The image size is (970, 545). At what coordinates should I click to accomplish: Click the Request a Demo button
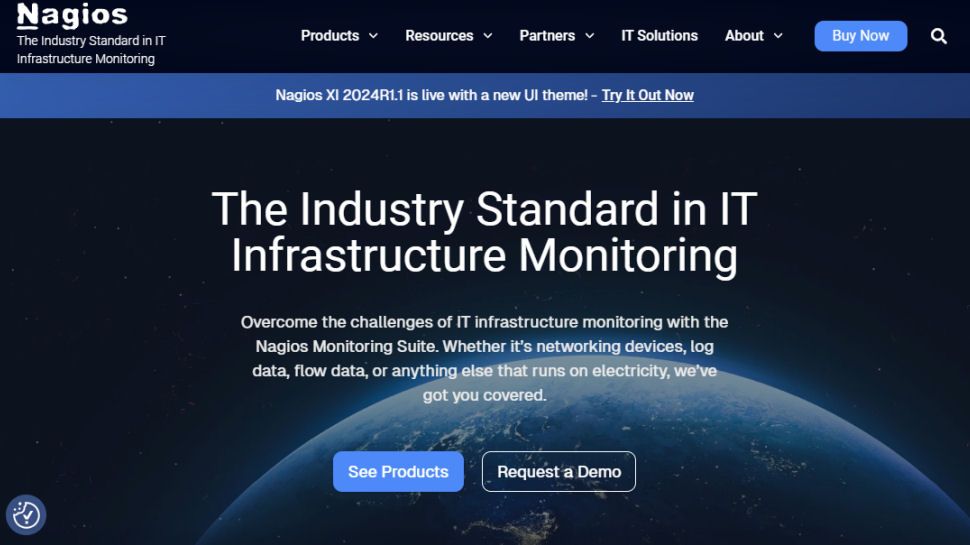[559, 471]
